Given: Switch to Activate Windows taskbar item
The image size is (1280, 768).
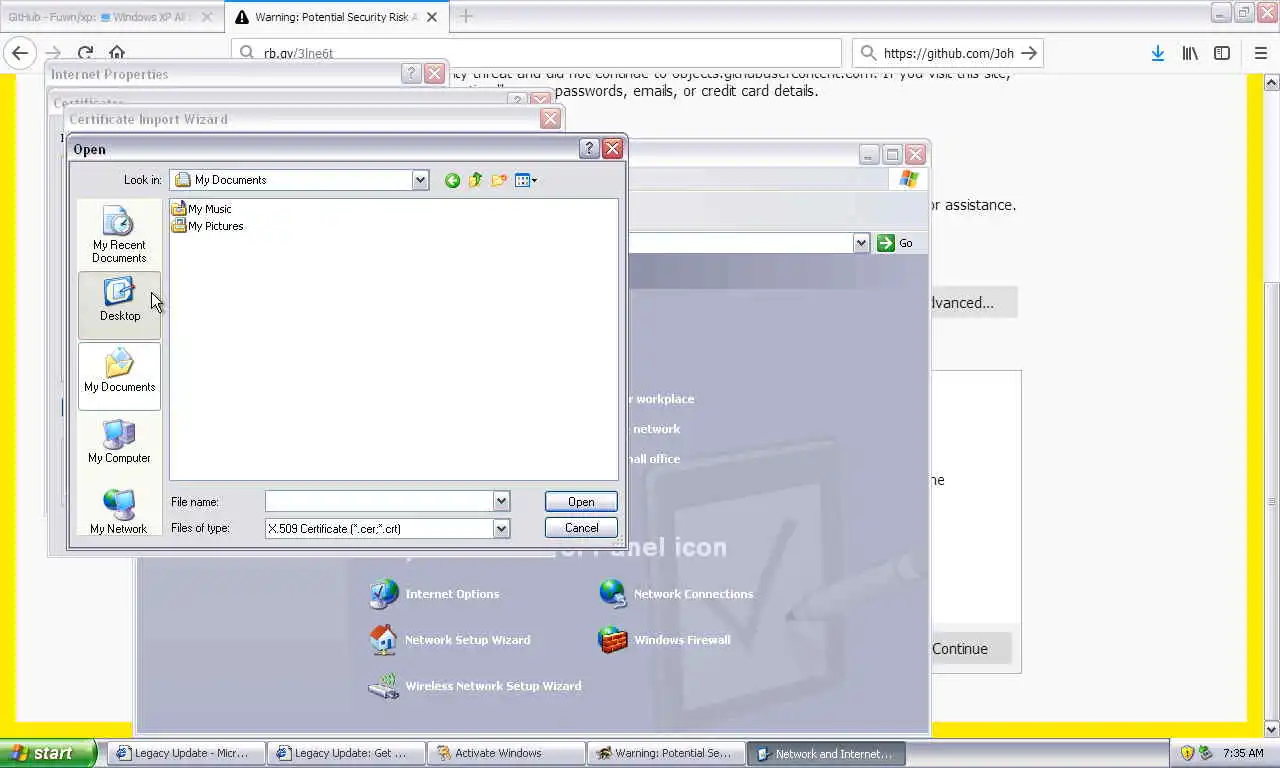Looking at the screenshot, I should click(506, 753).
